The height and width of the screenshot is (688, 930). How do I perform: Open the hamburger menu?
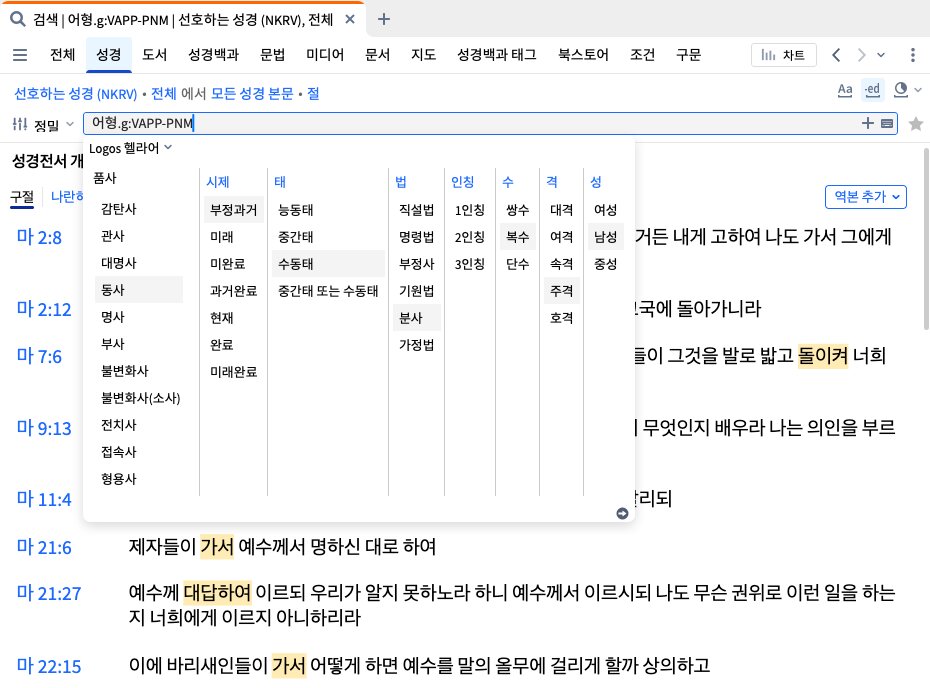[x=20, y=55]
